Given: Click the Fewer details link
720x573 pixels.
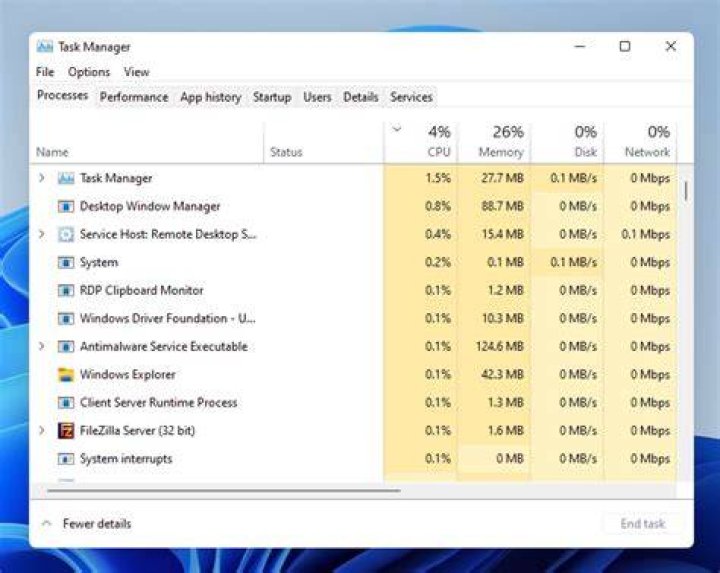Looking at the screenshot, I should tap(97, 524).
